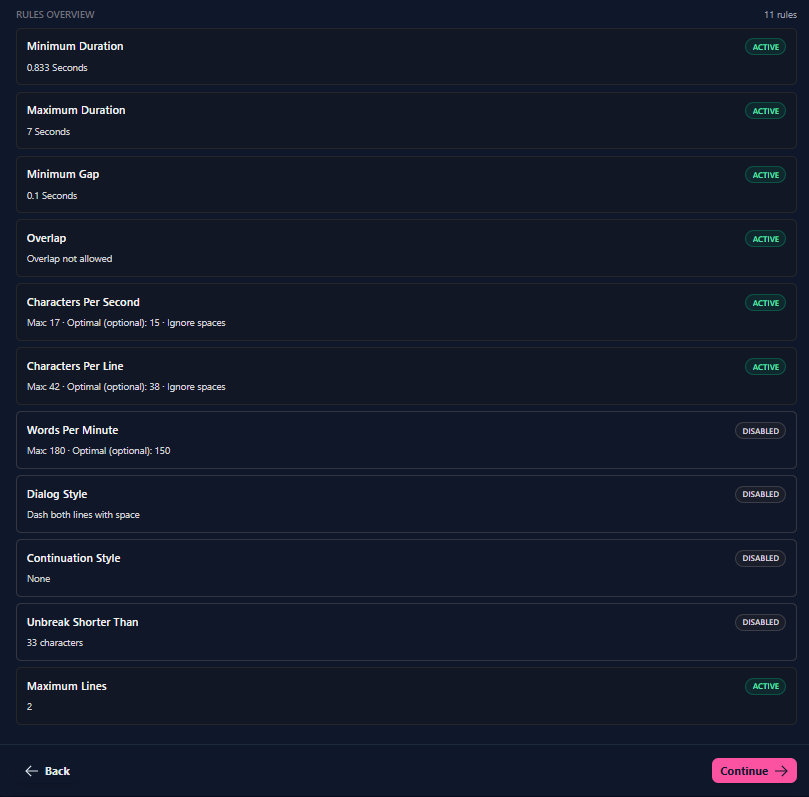Click the Rules Overview heading

click(56, 15)
